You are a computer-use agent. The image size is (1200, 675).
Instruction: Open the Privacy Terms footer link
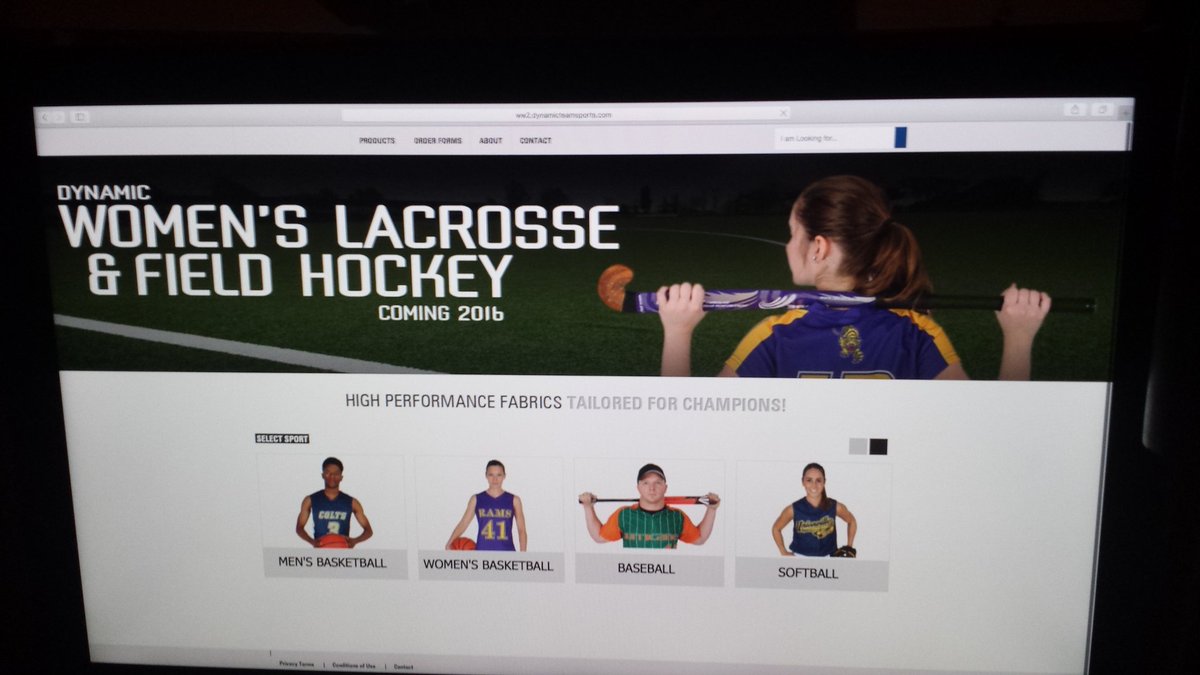pos(297,664)
